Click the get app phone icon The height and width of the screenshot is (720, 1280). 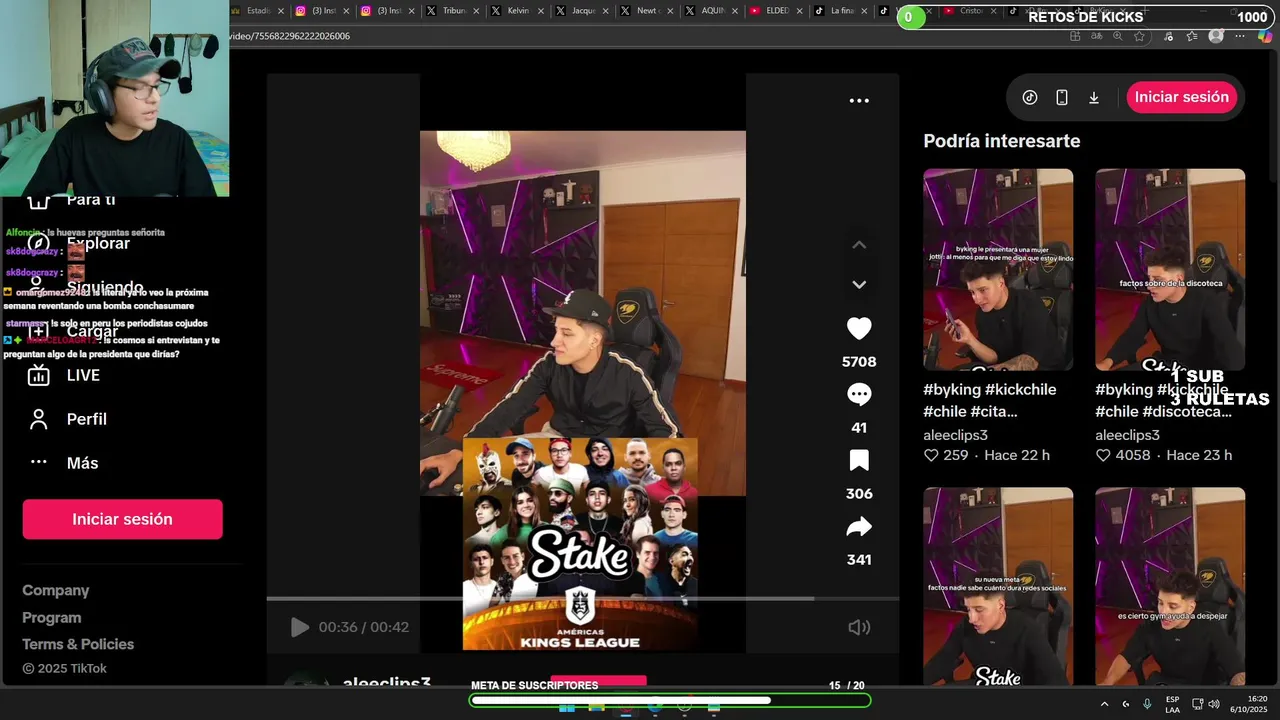tap(1062, 97)
